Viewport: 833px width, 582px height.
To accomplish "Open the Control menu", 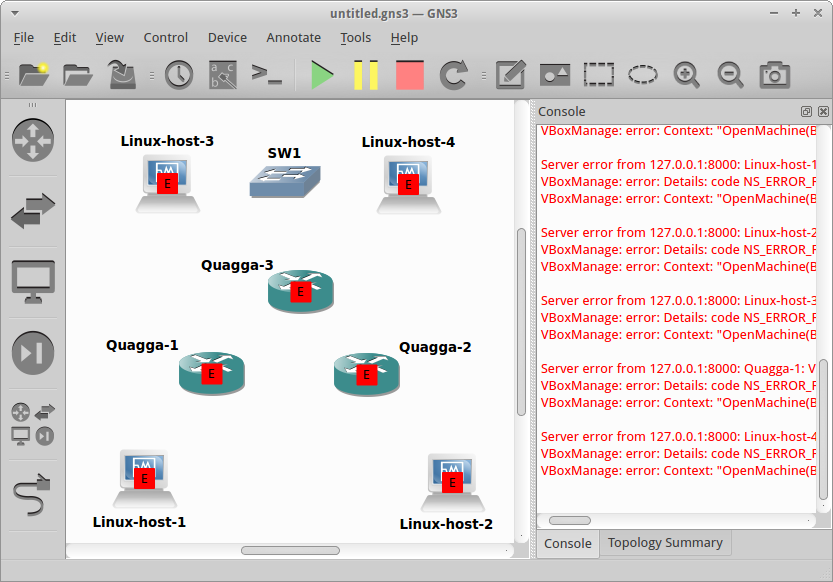I will [165, 37].
